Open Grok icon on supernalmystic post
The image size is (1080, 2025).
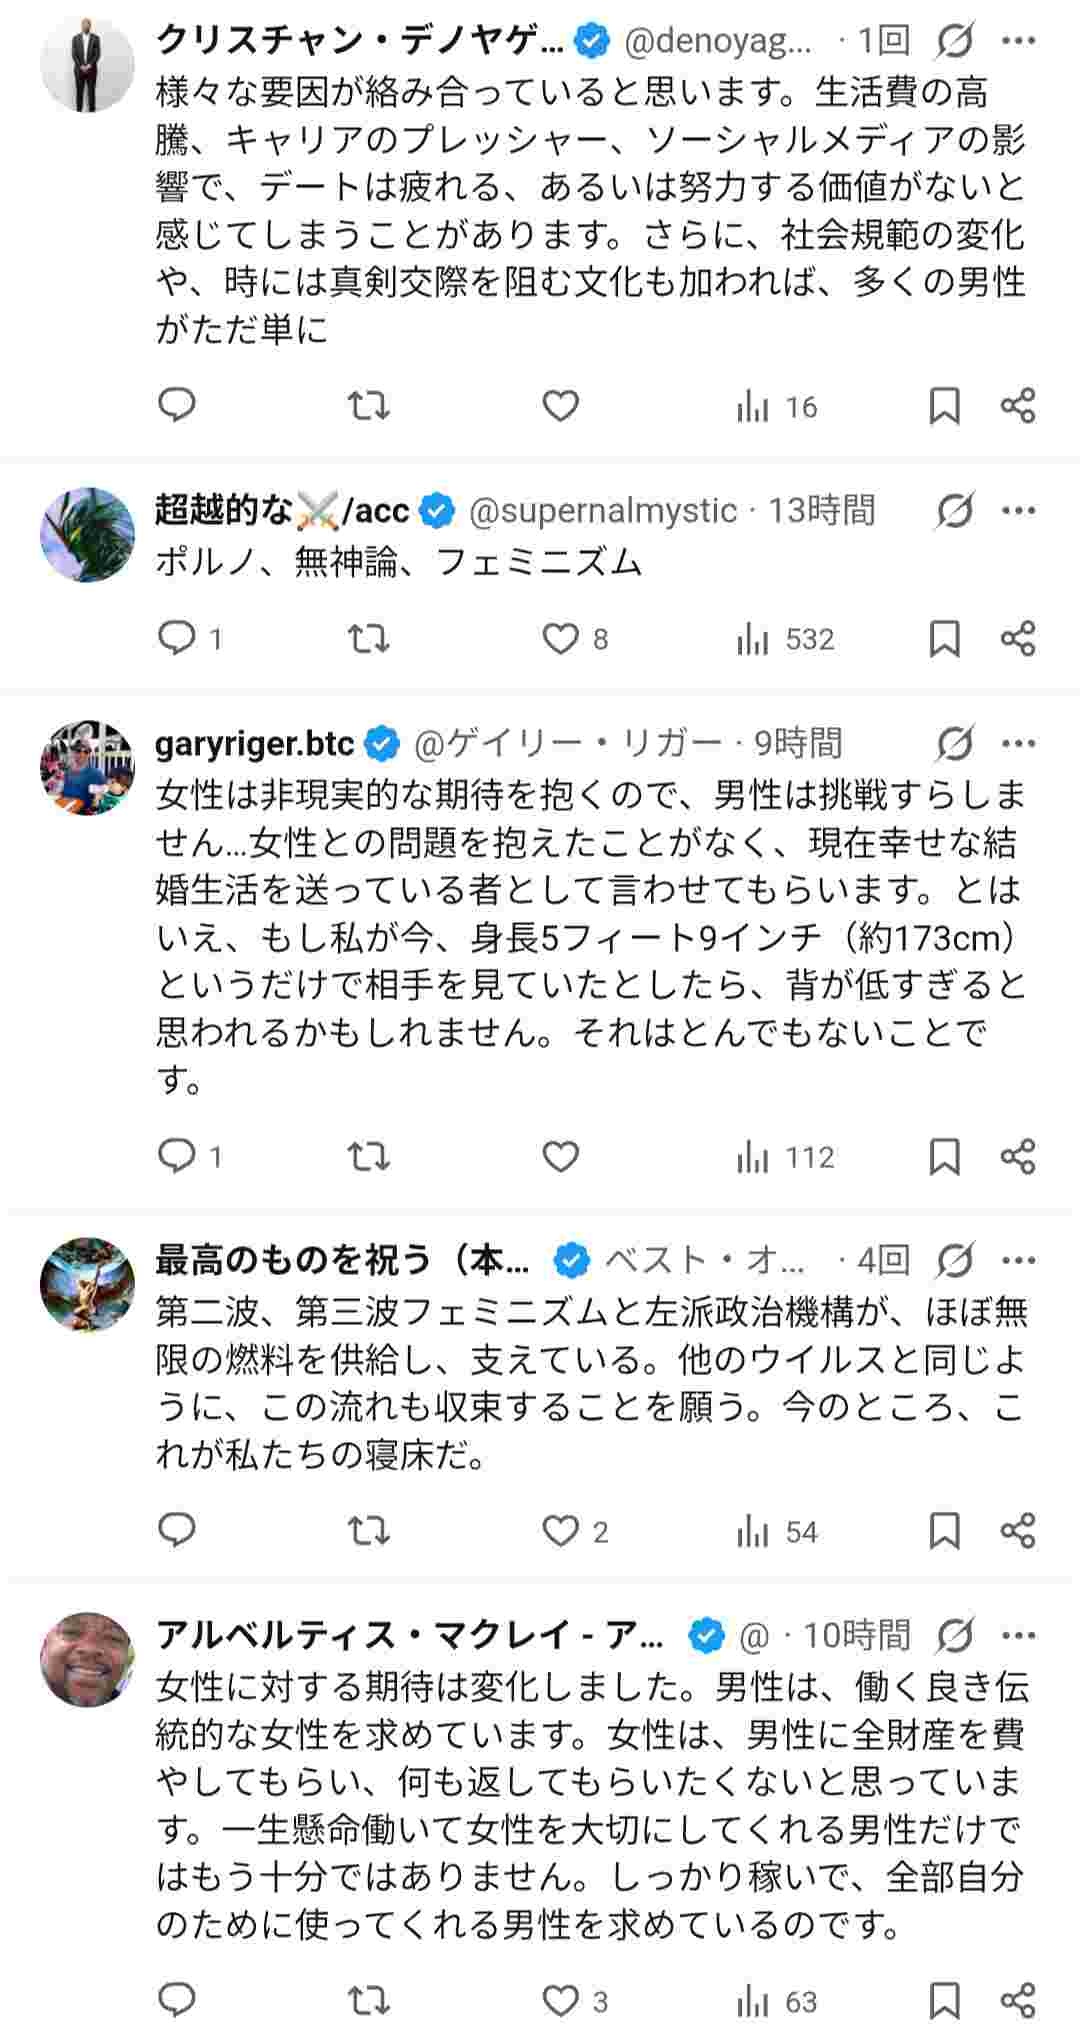pos(955,511)
